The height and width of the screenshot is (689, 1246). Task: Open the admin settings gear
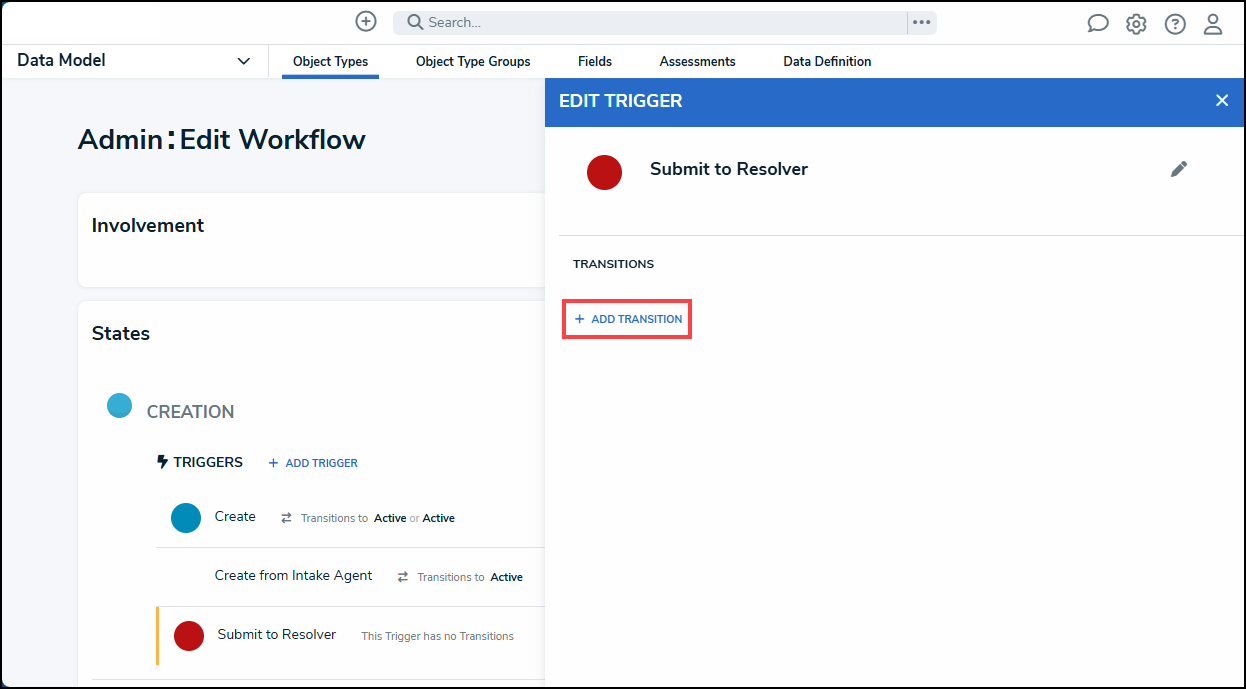(x=1136, y=24)
